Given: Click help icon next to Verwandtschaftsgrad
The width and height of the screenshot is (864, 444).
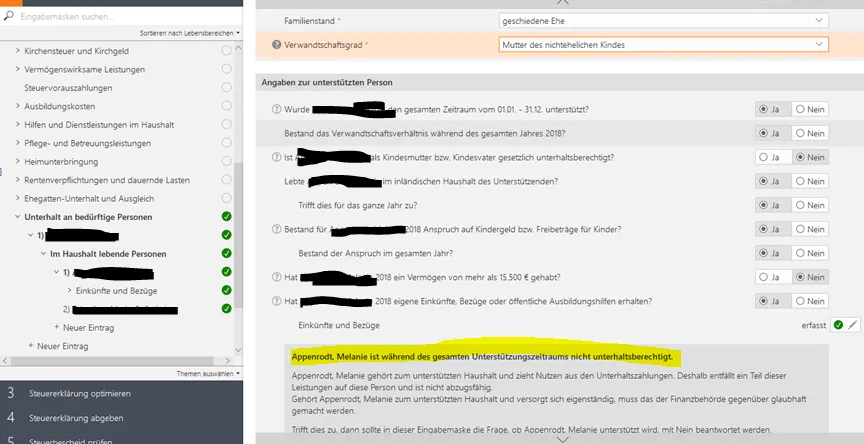Looking at the screenshot, I should [277, 45].
